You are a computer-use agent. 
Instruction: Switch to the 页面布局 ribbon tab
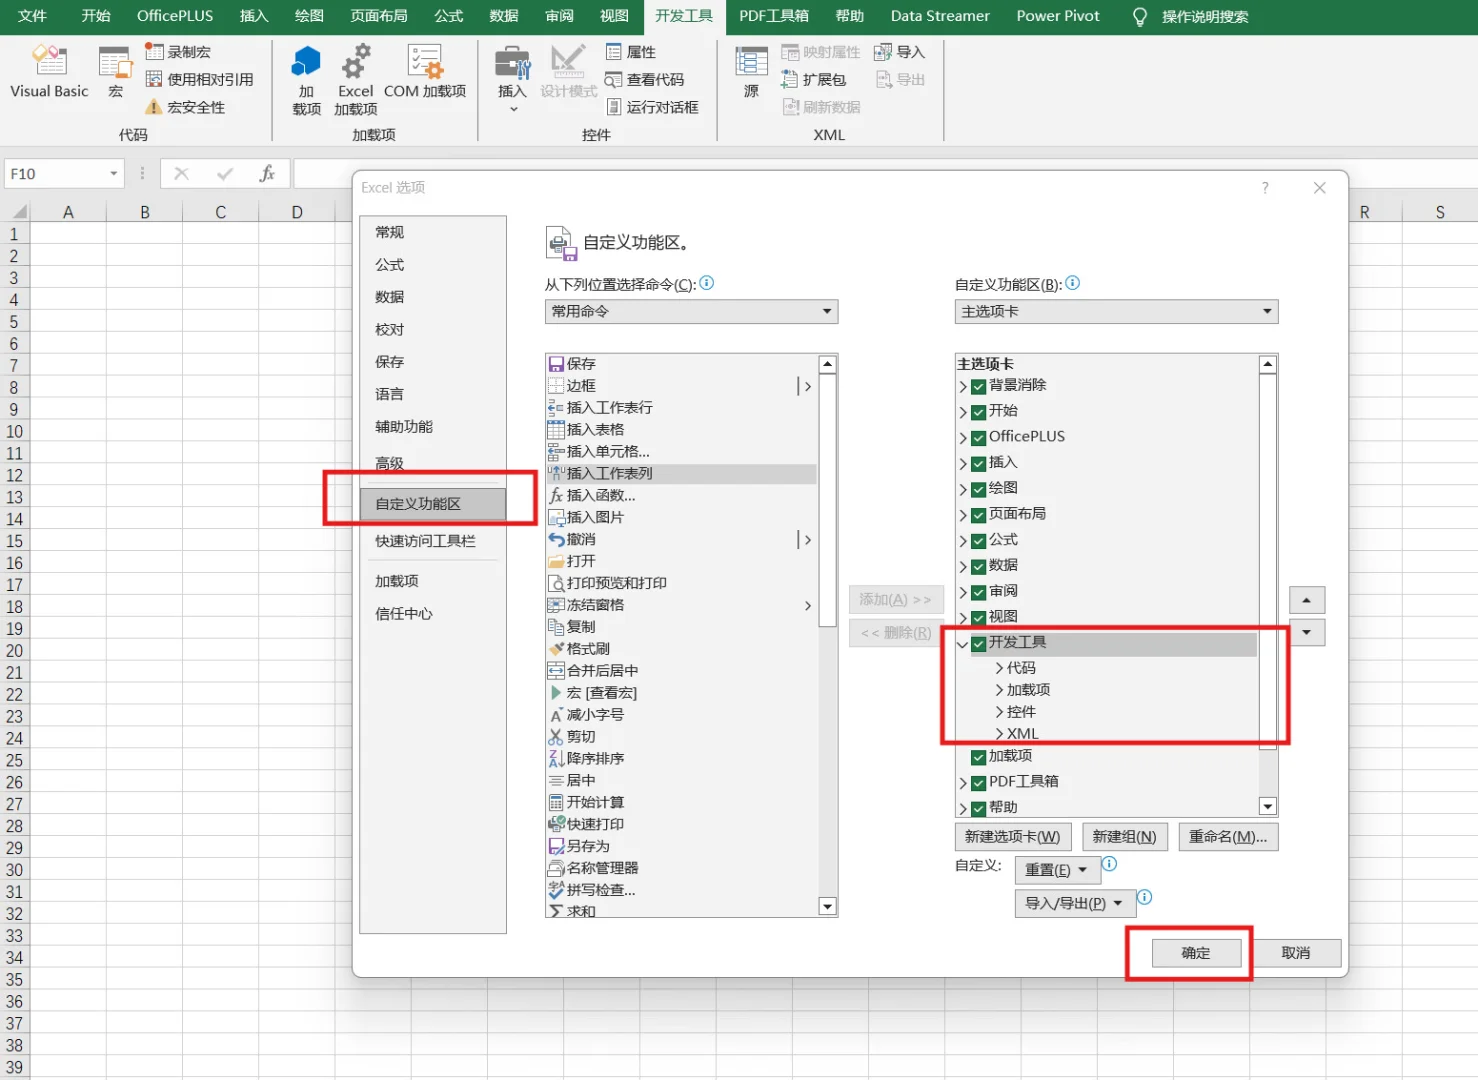[379, 16]
